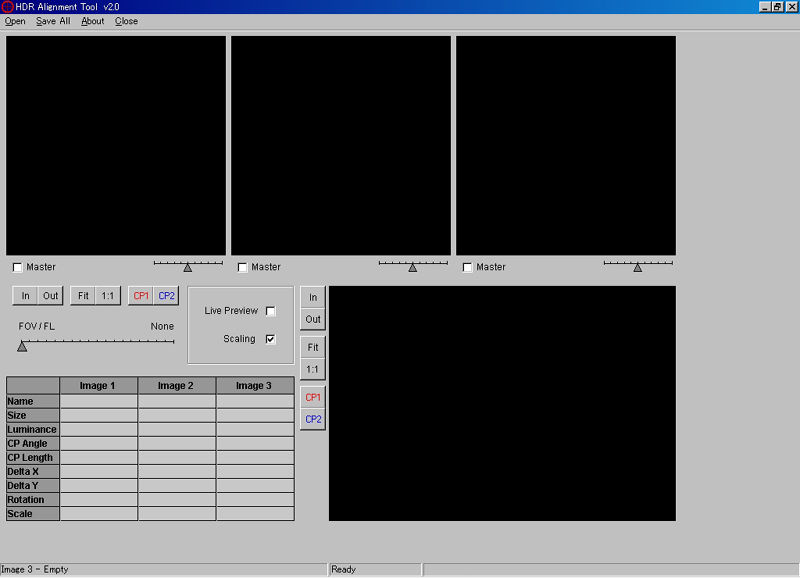The height and width of the screenshot is (578, 800).
Task: Select red CP1 button beside preview pane
Action: click(313, 397)
